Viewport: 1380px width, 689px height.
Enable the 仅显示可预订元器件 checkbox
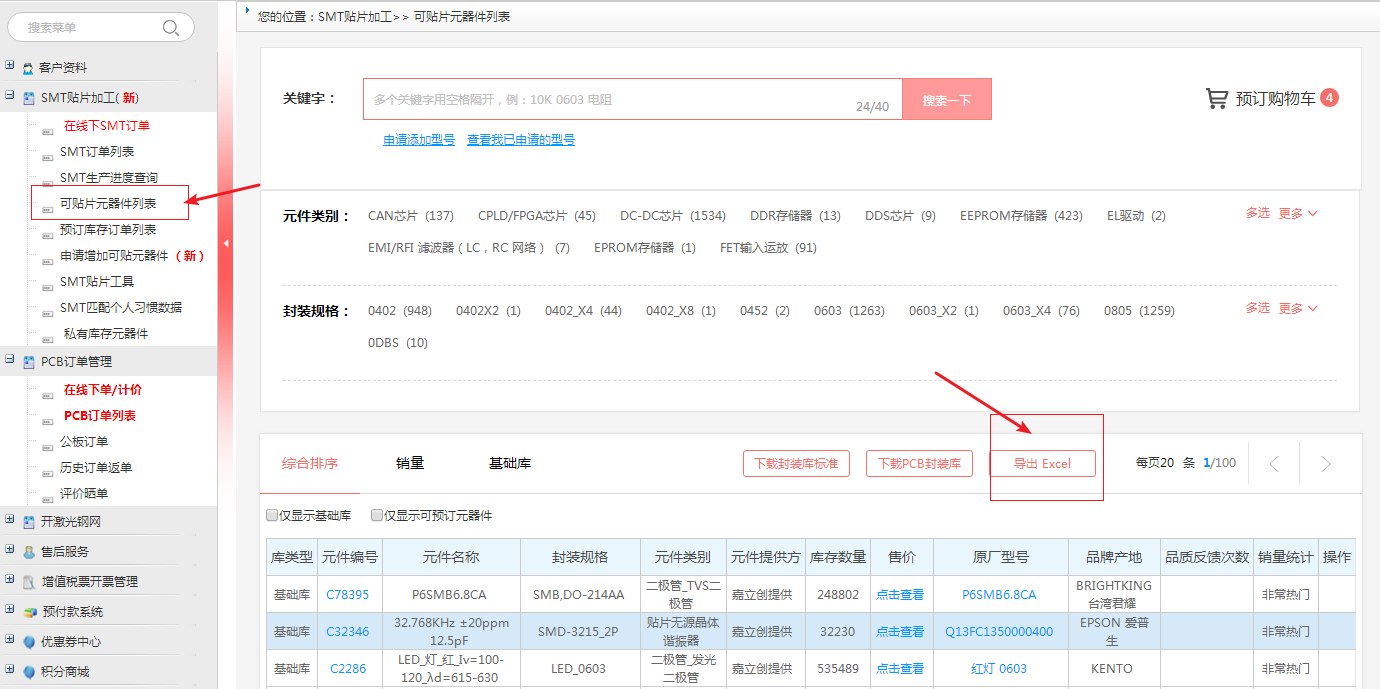pyautogui.click(x=377, y=516)
